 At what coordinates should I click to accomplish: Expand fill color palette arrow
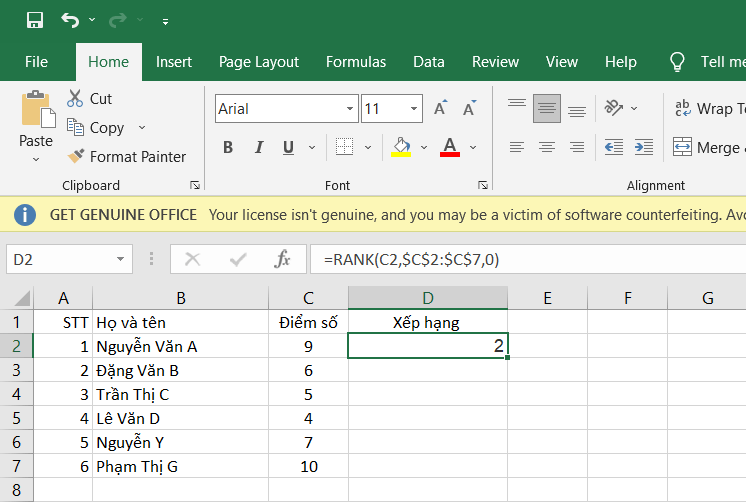(x=424, y=148)
